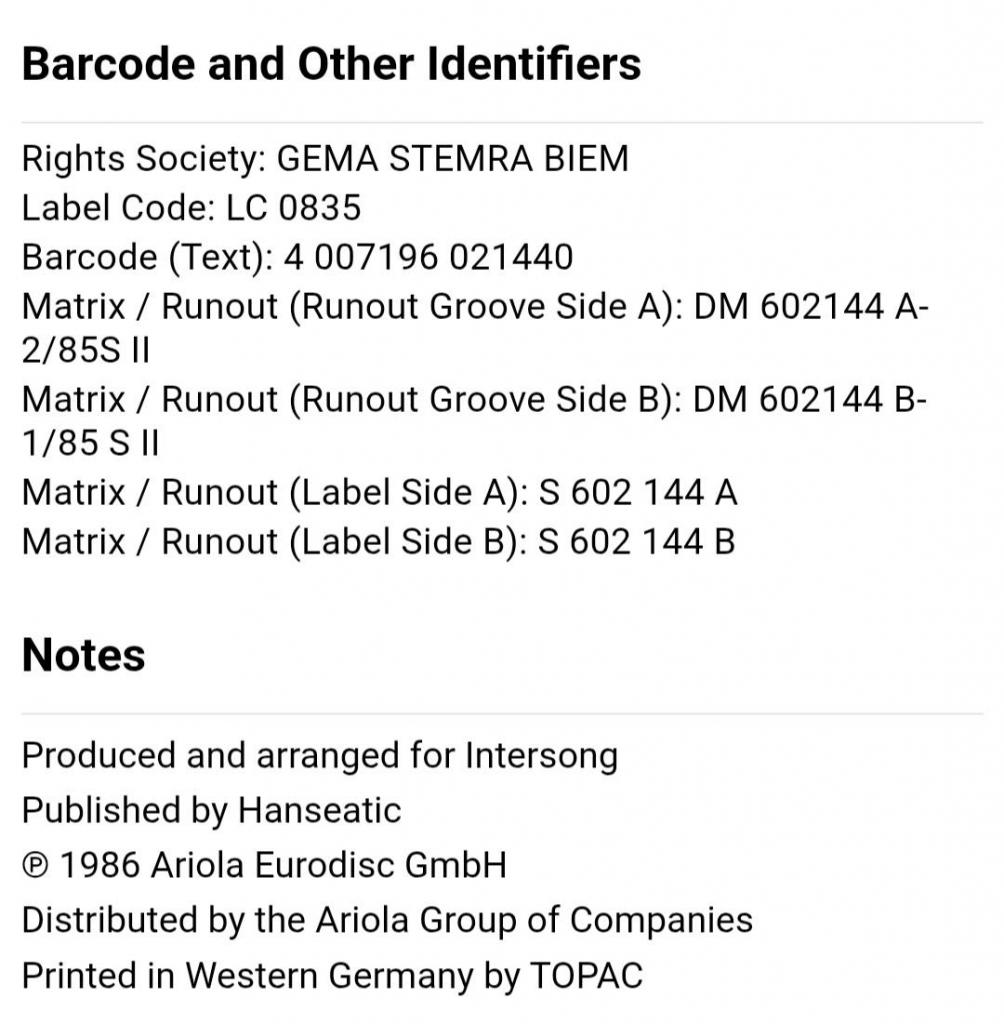Select the "GEMA STEMRA BIEM" value
This screenshot has width=1004, height=1024.
[452, 159]
